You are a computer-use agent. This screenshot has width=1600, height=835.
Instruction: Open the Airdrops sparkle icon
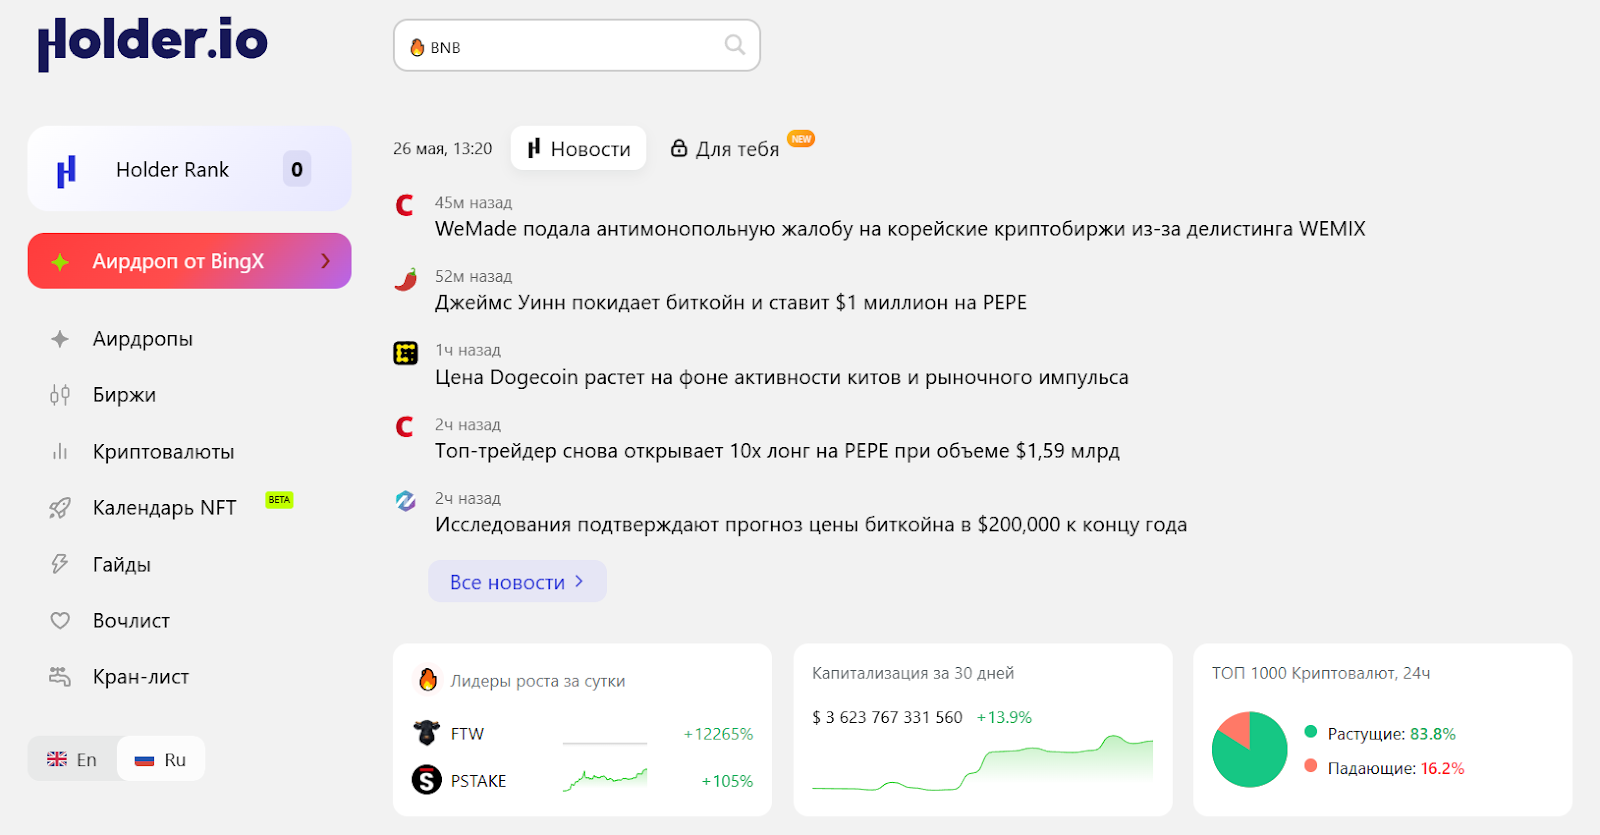(60, 339)
